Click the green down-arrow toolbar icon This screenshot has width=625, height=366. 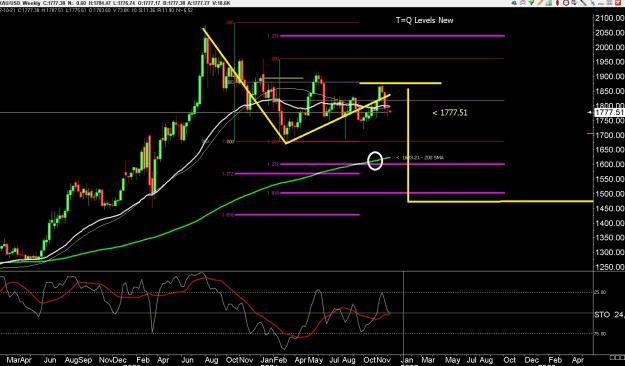531,3
